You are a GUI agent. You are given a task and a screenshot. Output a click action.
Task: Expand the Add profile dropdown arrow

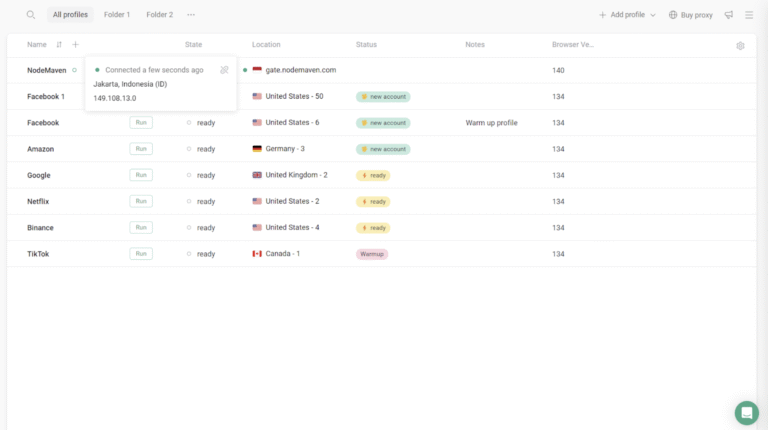click(x=653, y=15)
